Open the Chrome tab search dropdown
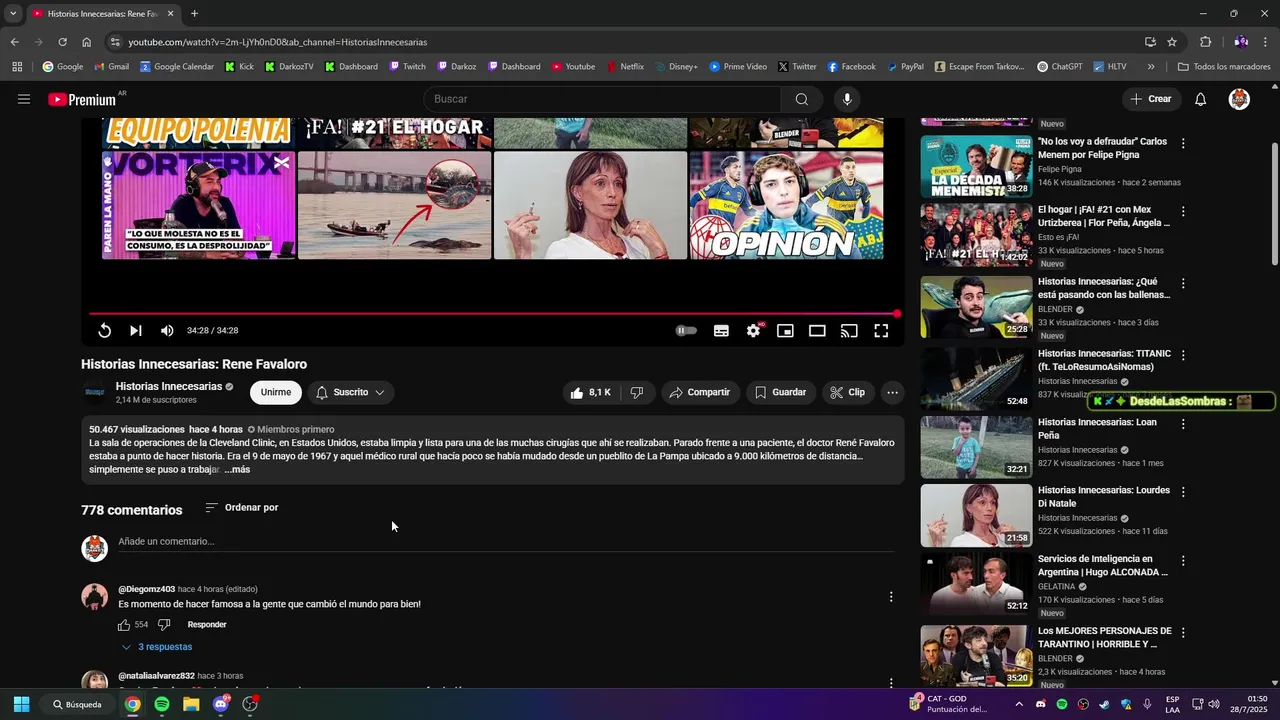This screenshot has width=1280, height=720. [13, 14]
